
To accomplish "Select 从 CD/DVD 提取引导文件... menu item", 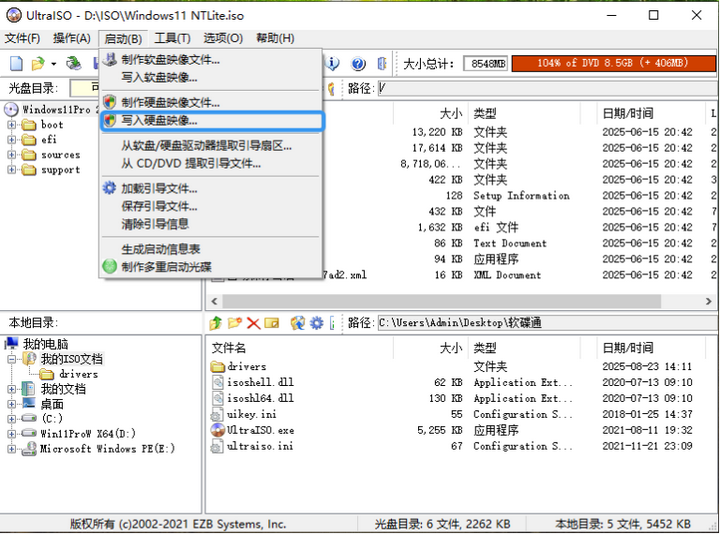I will click(x=211, y=163).
